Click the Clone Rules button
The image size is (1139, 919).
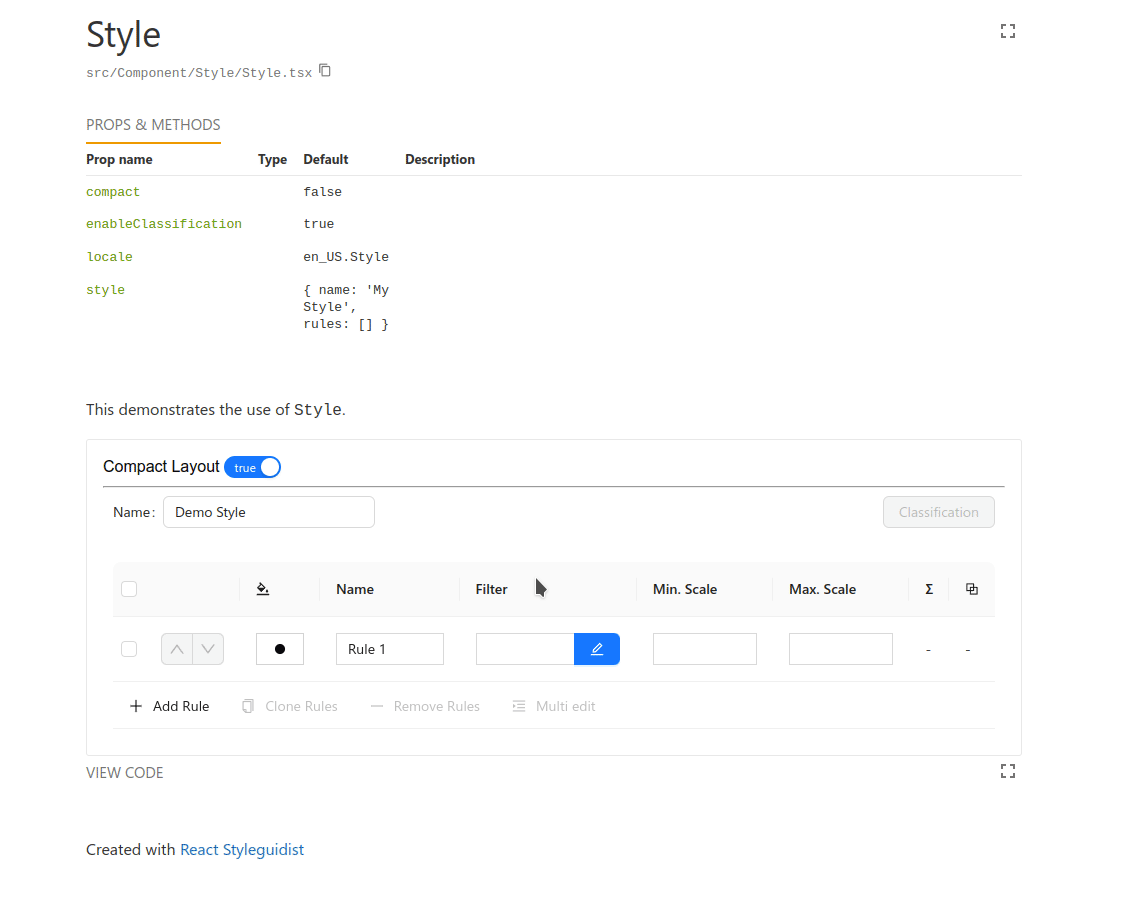point(290,706)
